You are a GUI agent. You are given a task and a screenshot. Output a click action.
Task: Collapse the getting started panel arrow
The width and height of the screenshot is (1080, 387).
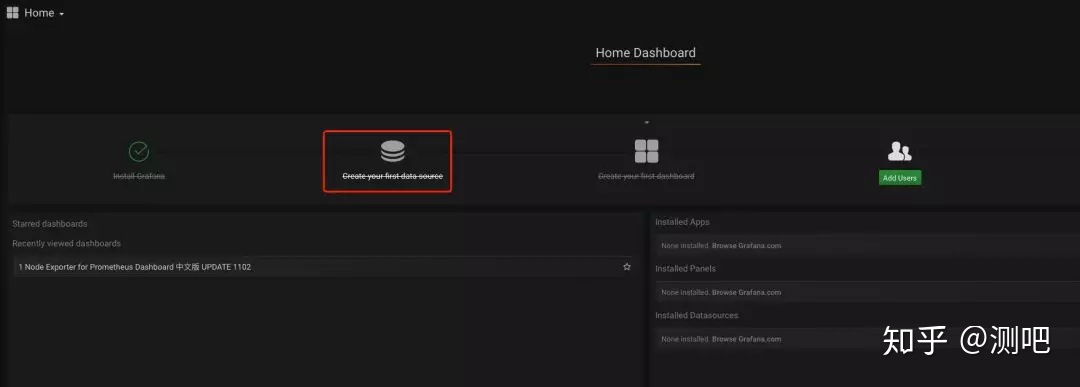[x=647, y=123]
